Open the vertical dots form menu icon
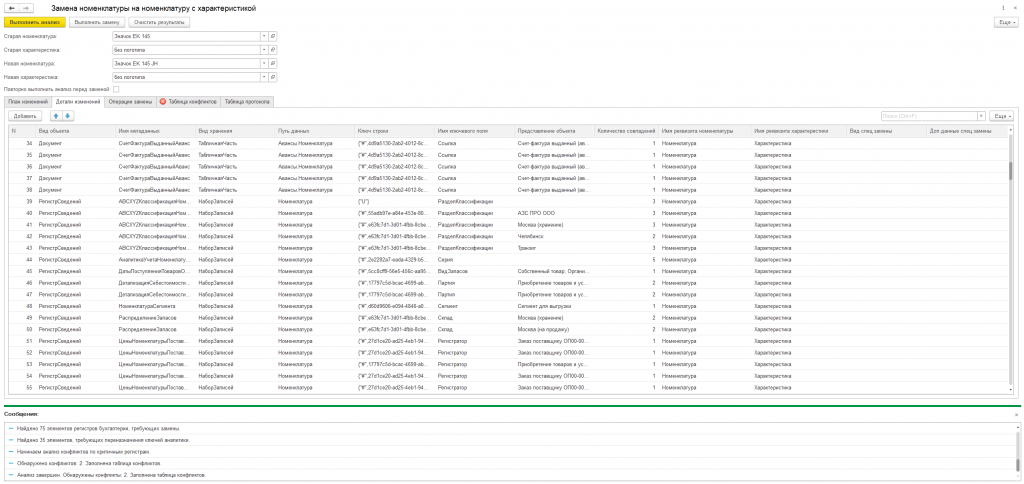The image size is (1024, 484). 1003,8
